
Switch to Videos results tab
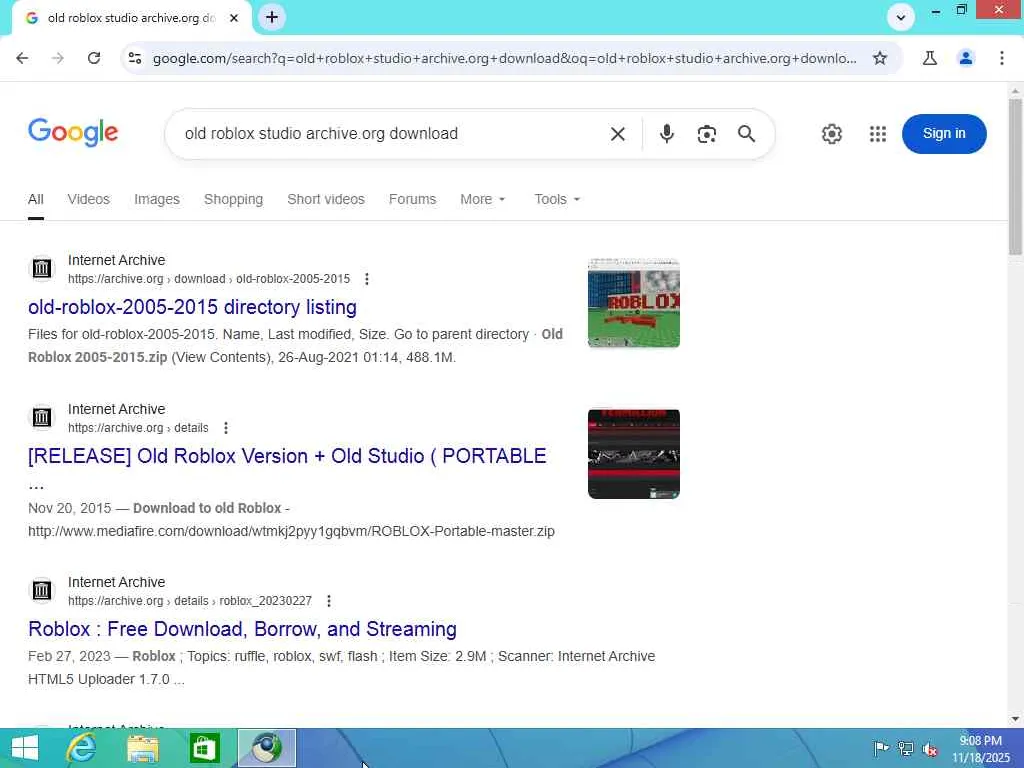pos(88,199)
